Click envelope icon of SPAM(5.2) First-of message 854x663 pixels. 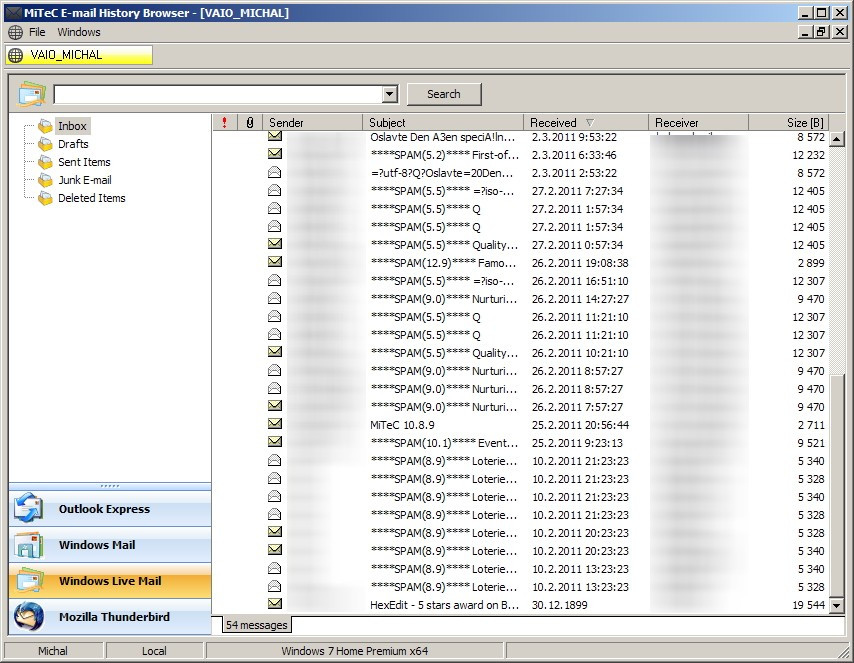tap(275, 154)
